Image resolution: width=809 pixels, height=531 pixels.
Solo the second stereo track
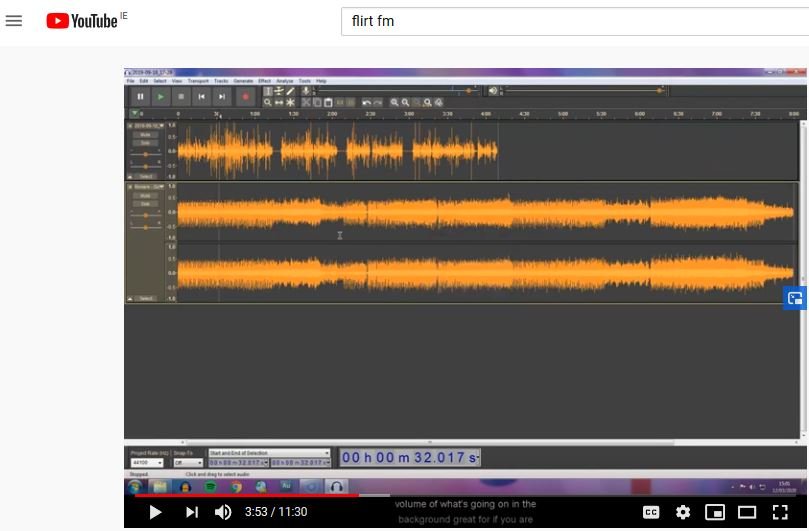[145, 203]
